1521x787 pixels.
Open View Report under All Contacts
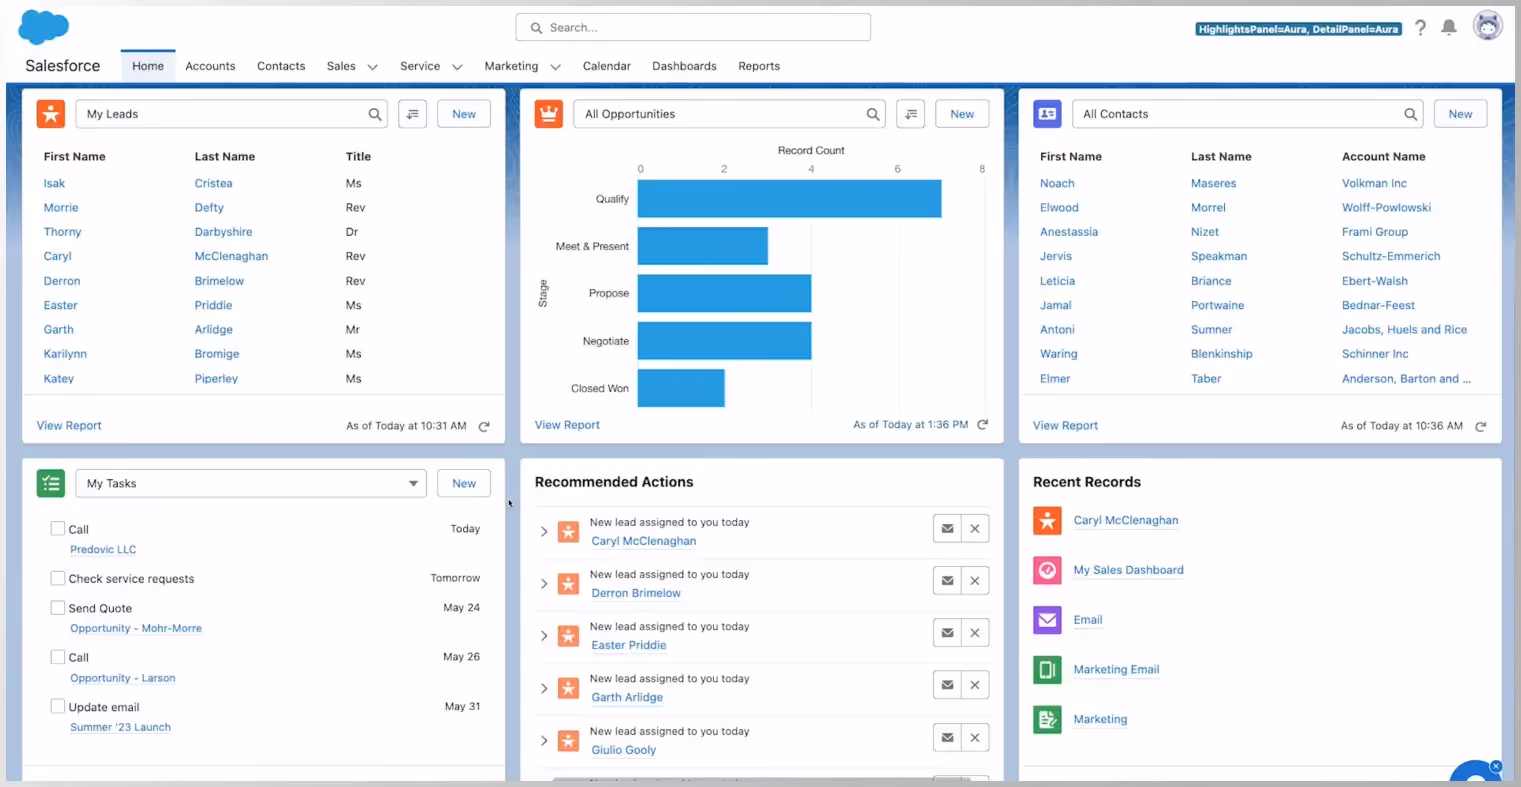1065,425
